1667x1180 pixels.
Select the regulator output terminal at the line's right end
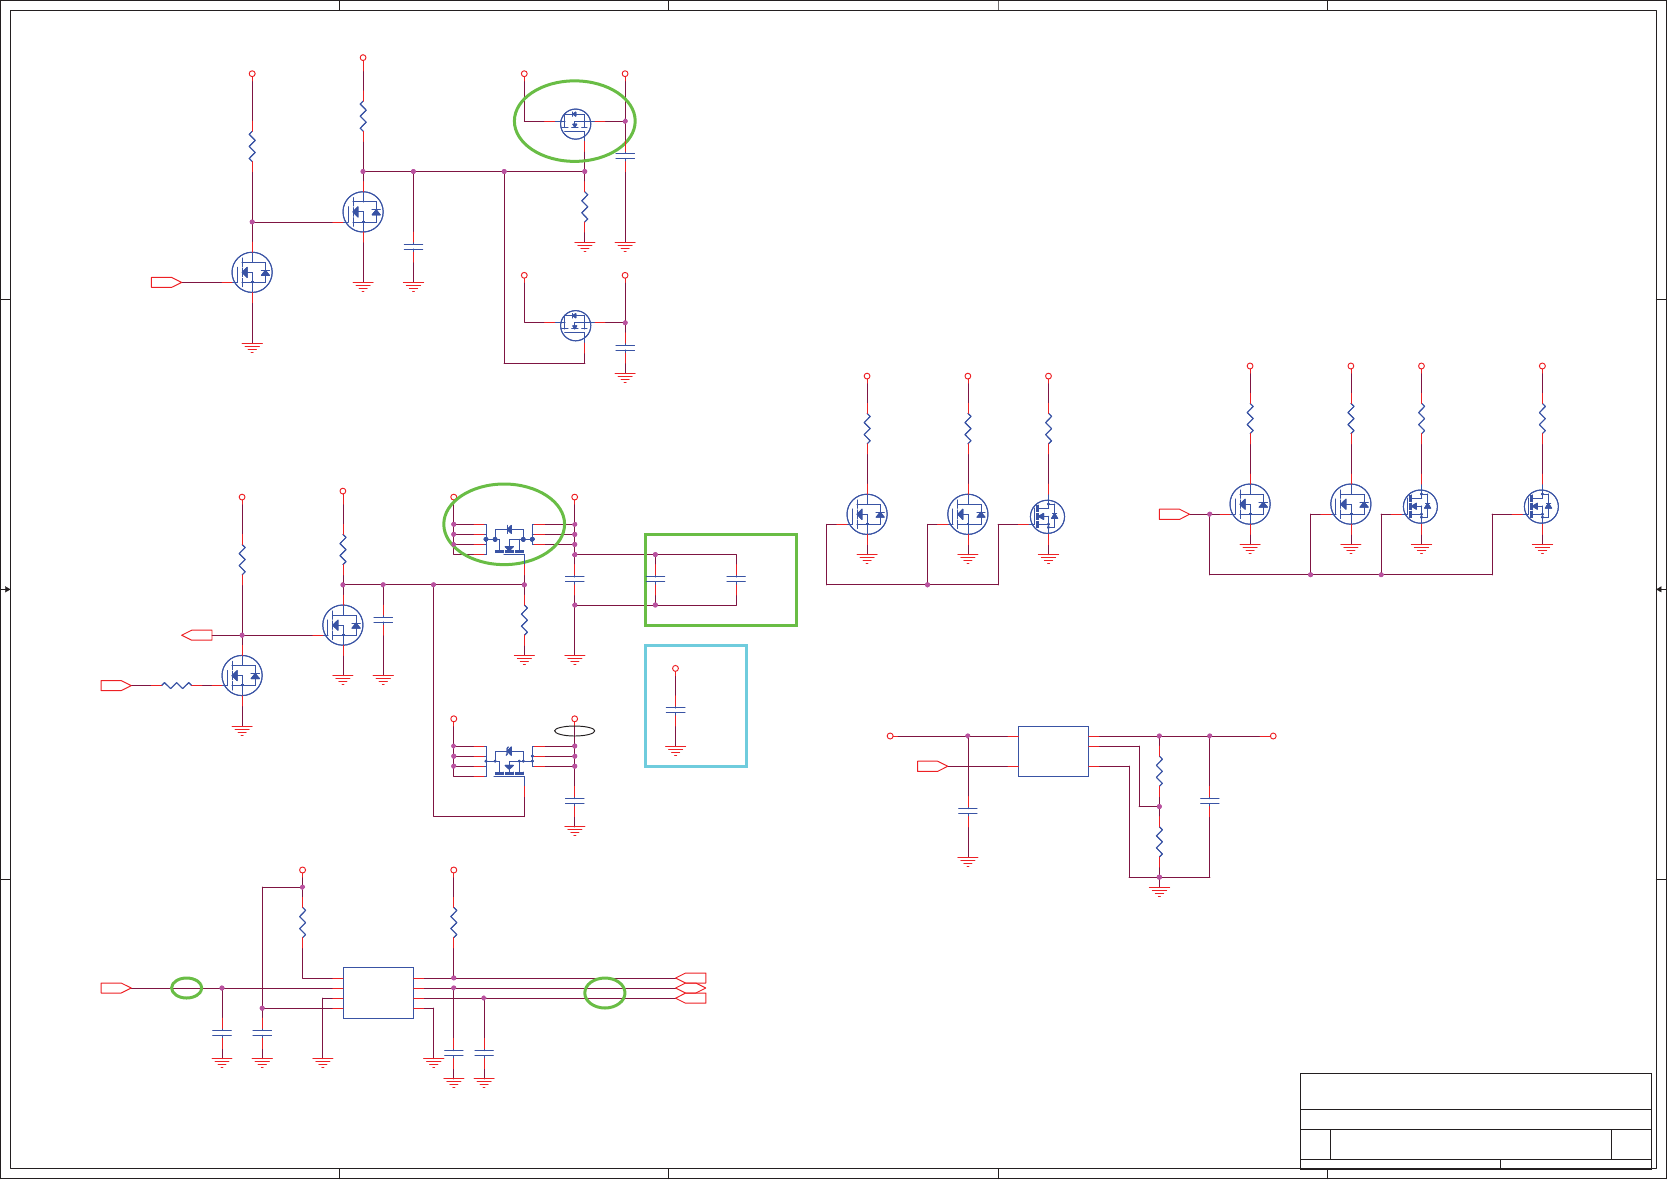(1273, 736)
